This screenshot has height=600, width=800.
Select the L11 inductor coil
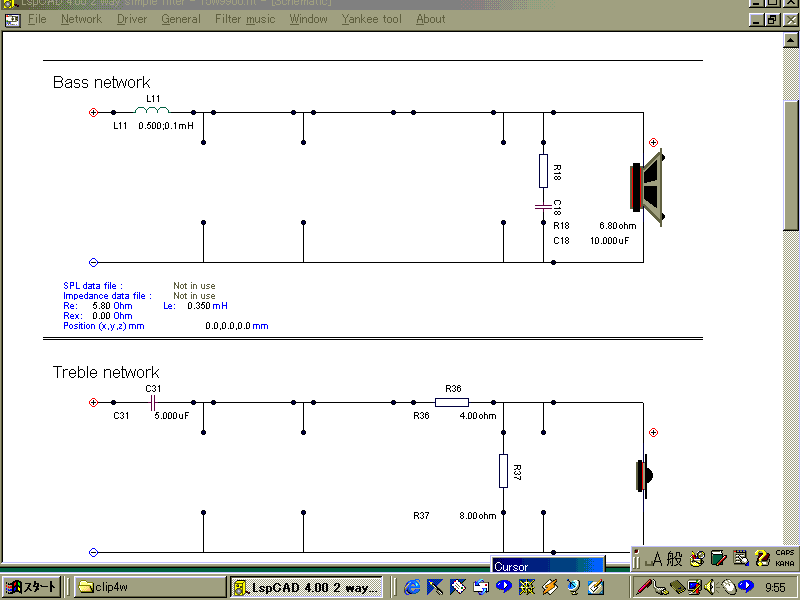tap(153, 109)
